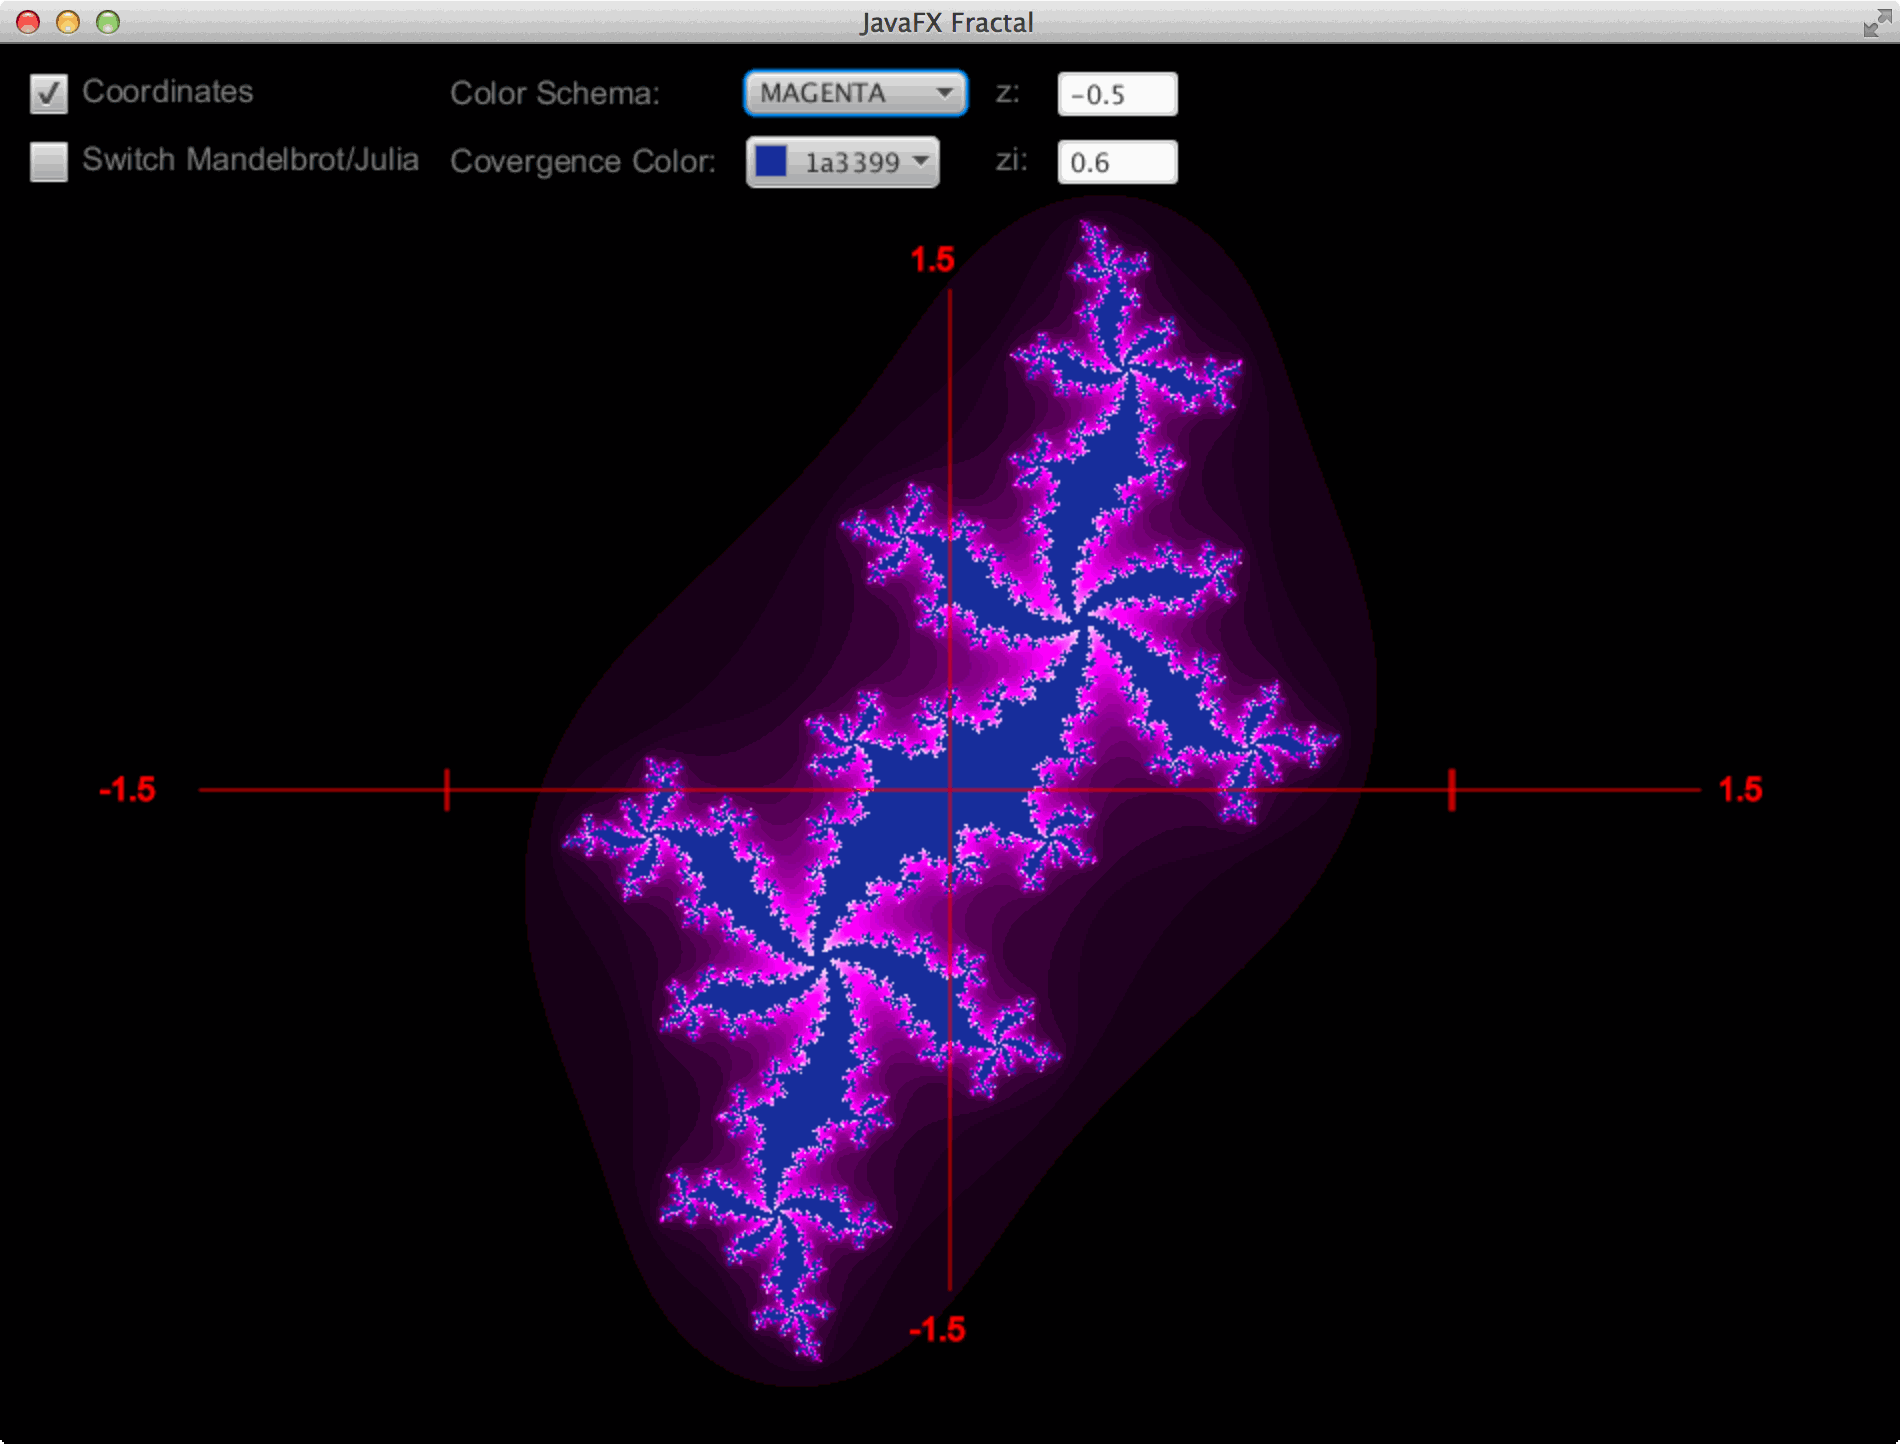Minimize the window with the yellow button

[x=68, y=22]
